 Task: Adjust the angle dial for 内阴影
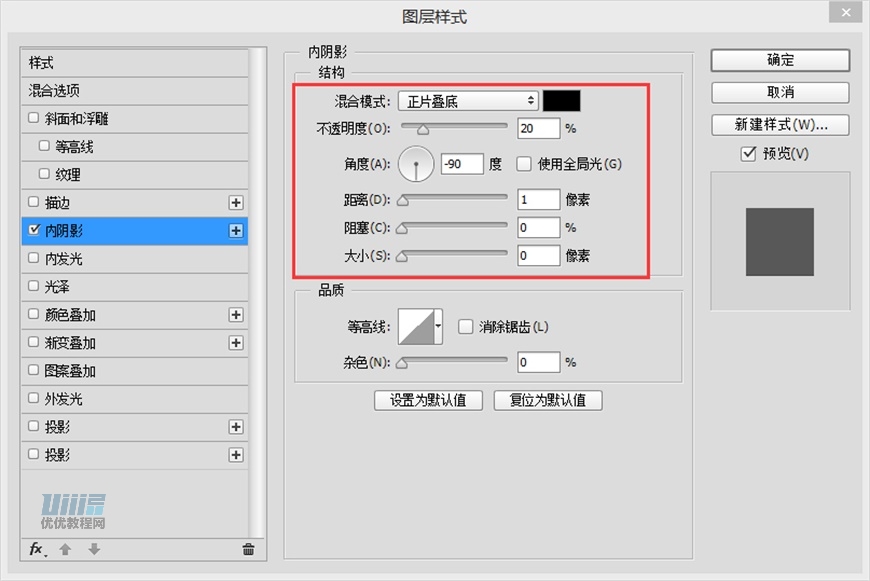415,163
